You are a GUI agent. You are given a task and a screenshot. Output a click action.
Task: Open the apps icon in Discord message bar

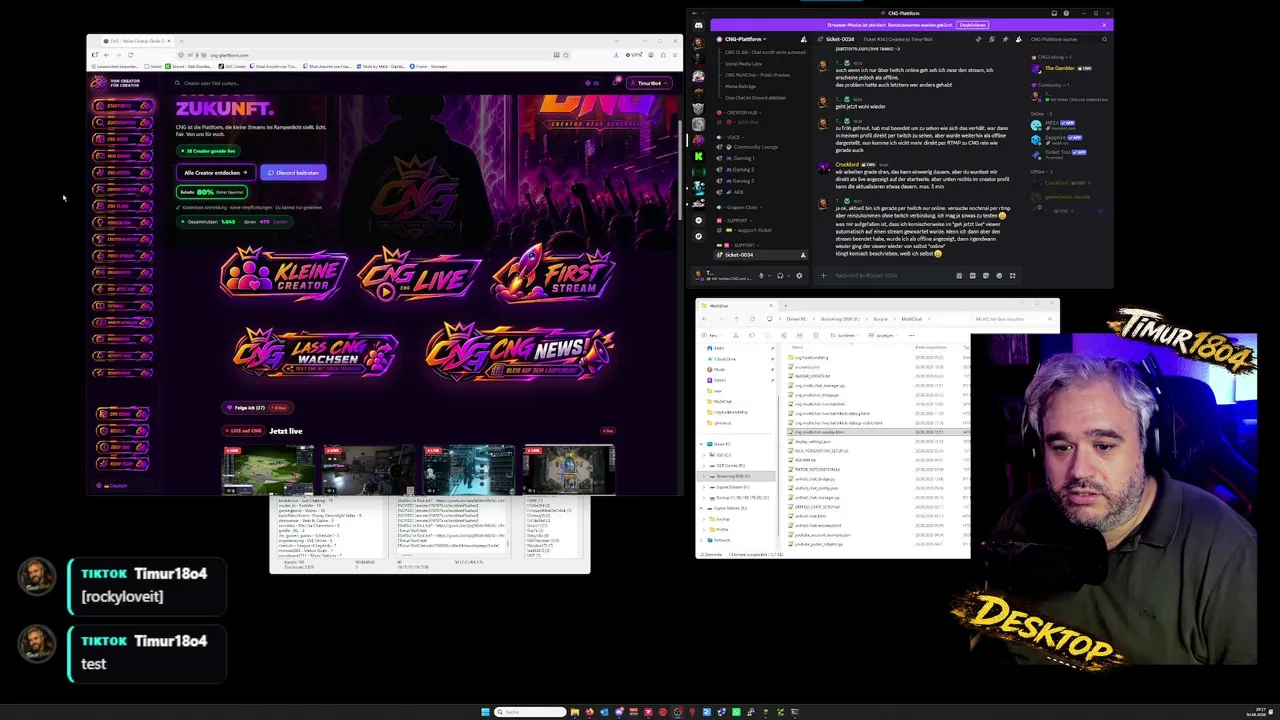pos(1012,275)
